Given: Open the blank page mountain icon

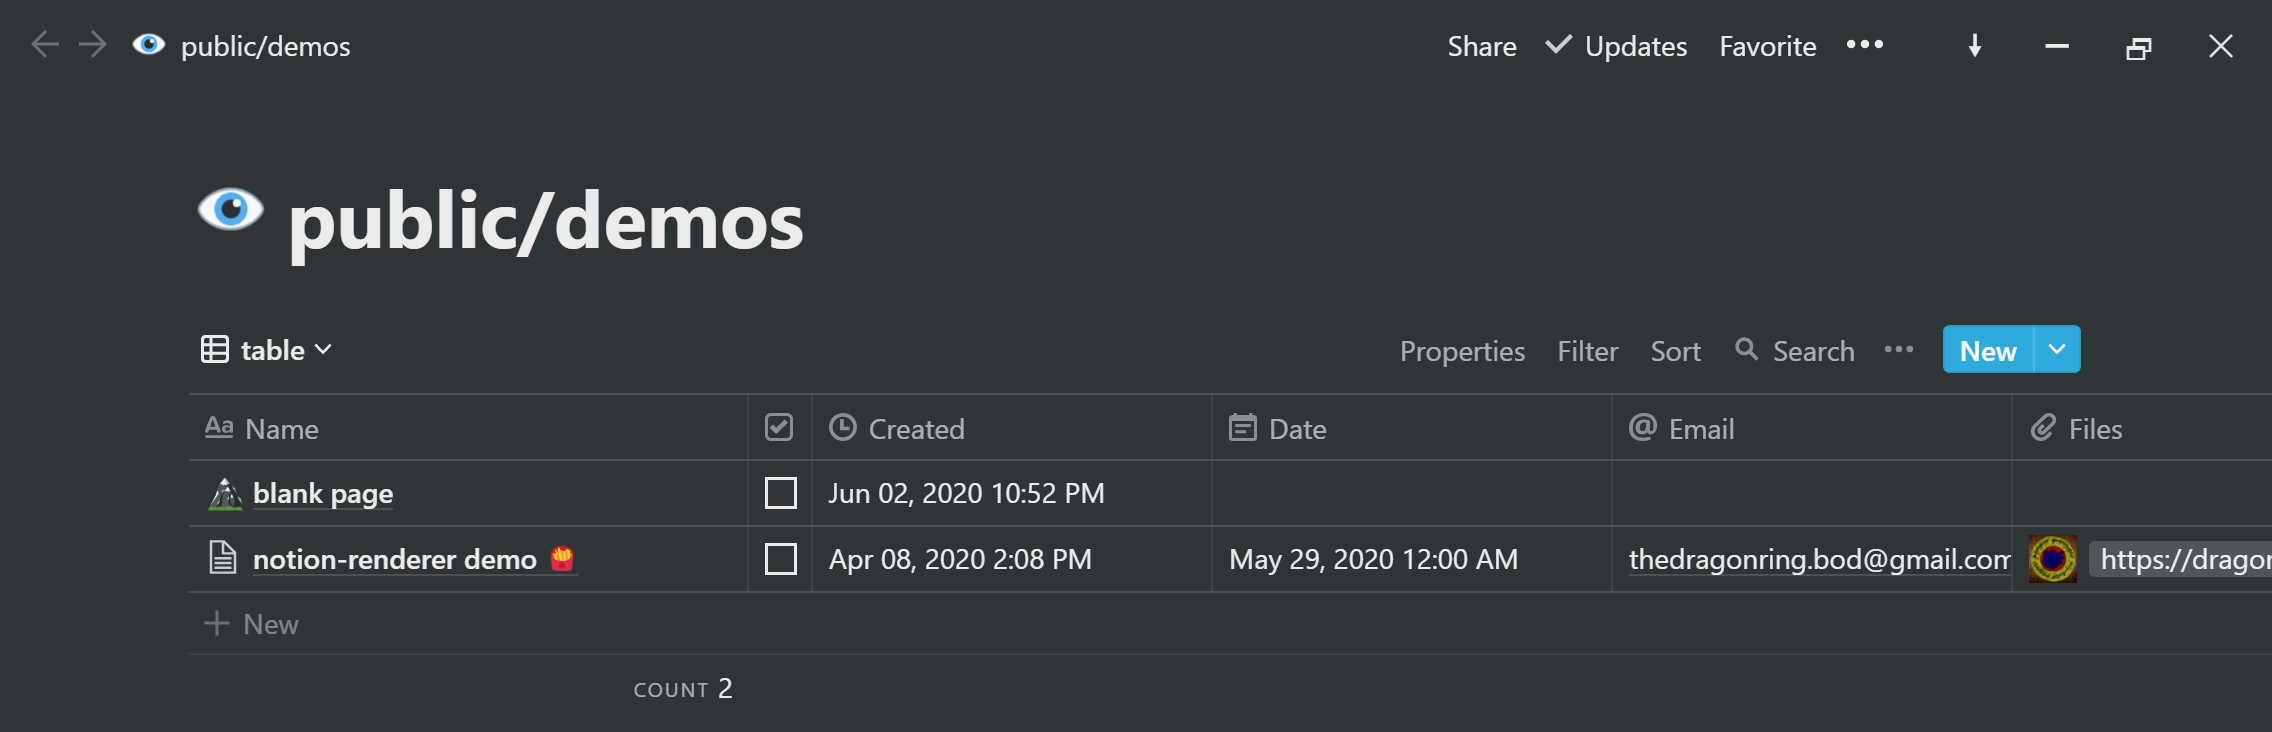Looking at the screenshot, I should click(x=225, y=493).
